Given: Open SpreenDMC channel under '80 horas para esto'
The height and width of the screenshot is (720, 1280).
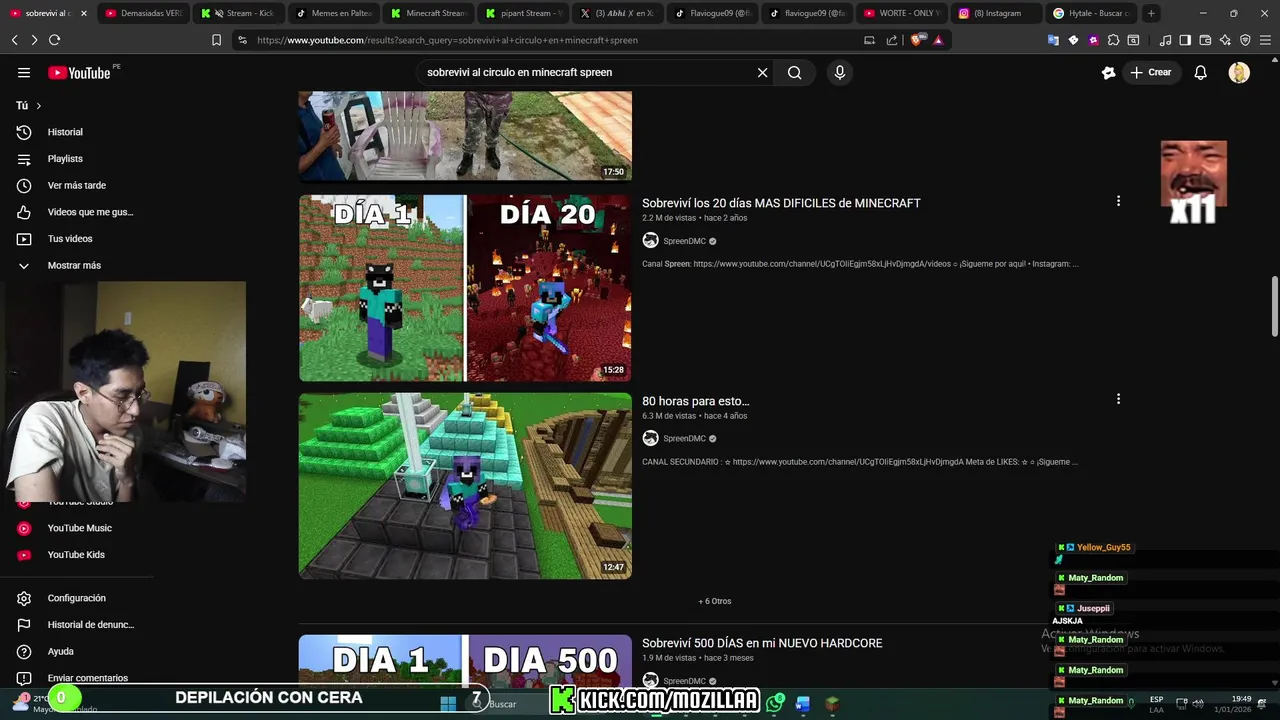Looking at the screenshot, I should tap(684, 438).
